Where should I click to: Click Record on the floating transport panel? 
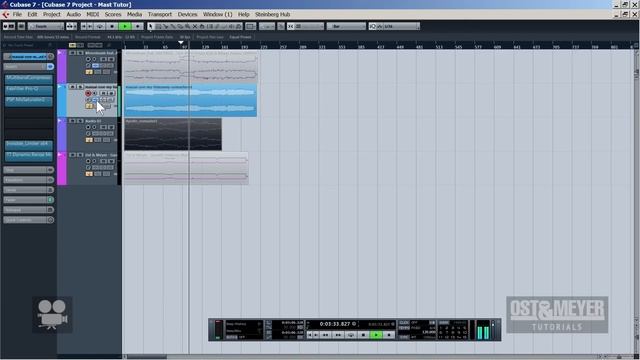(x=389, y=335)
